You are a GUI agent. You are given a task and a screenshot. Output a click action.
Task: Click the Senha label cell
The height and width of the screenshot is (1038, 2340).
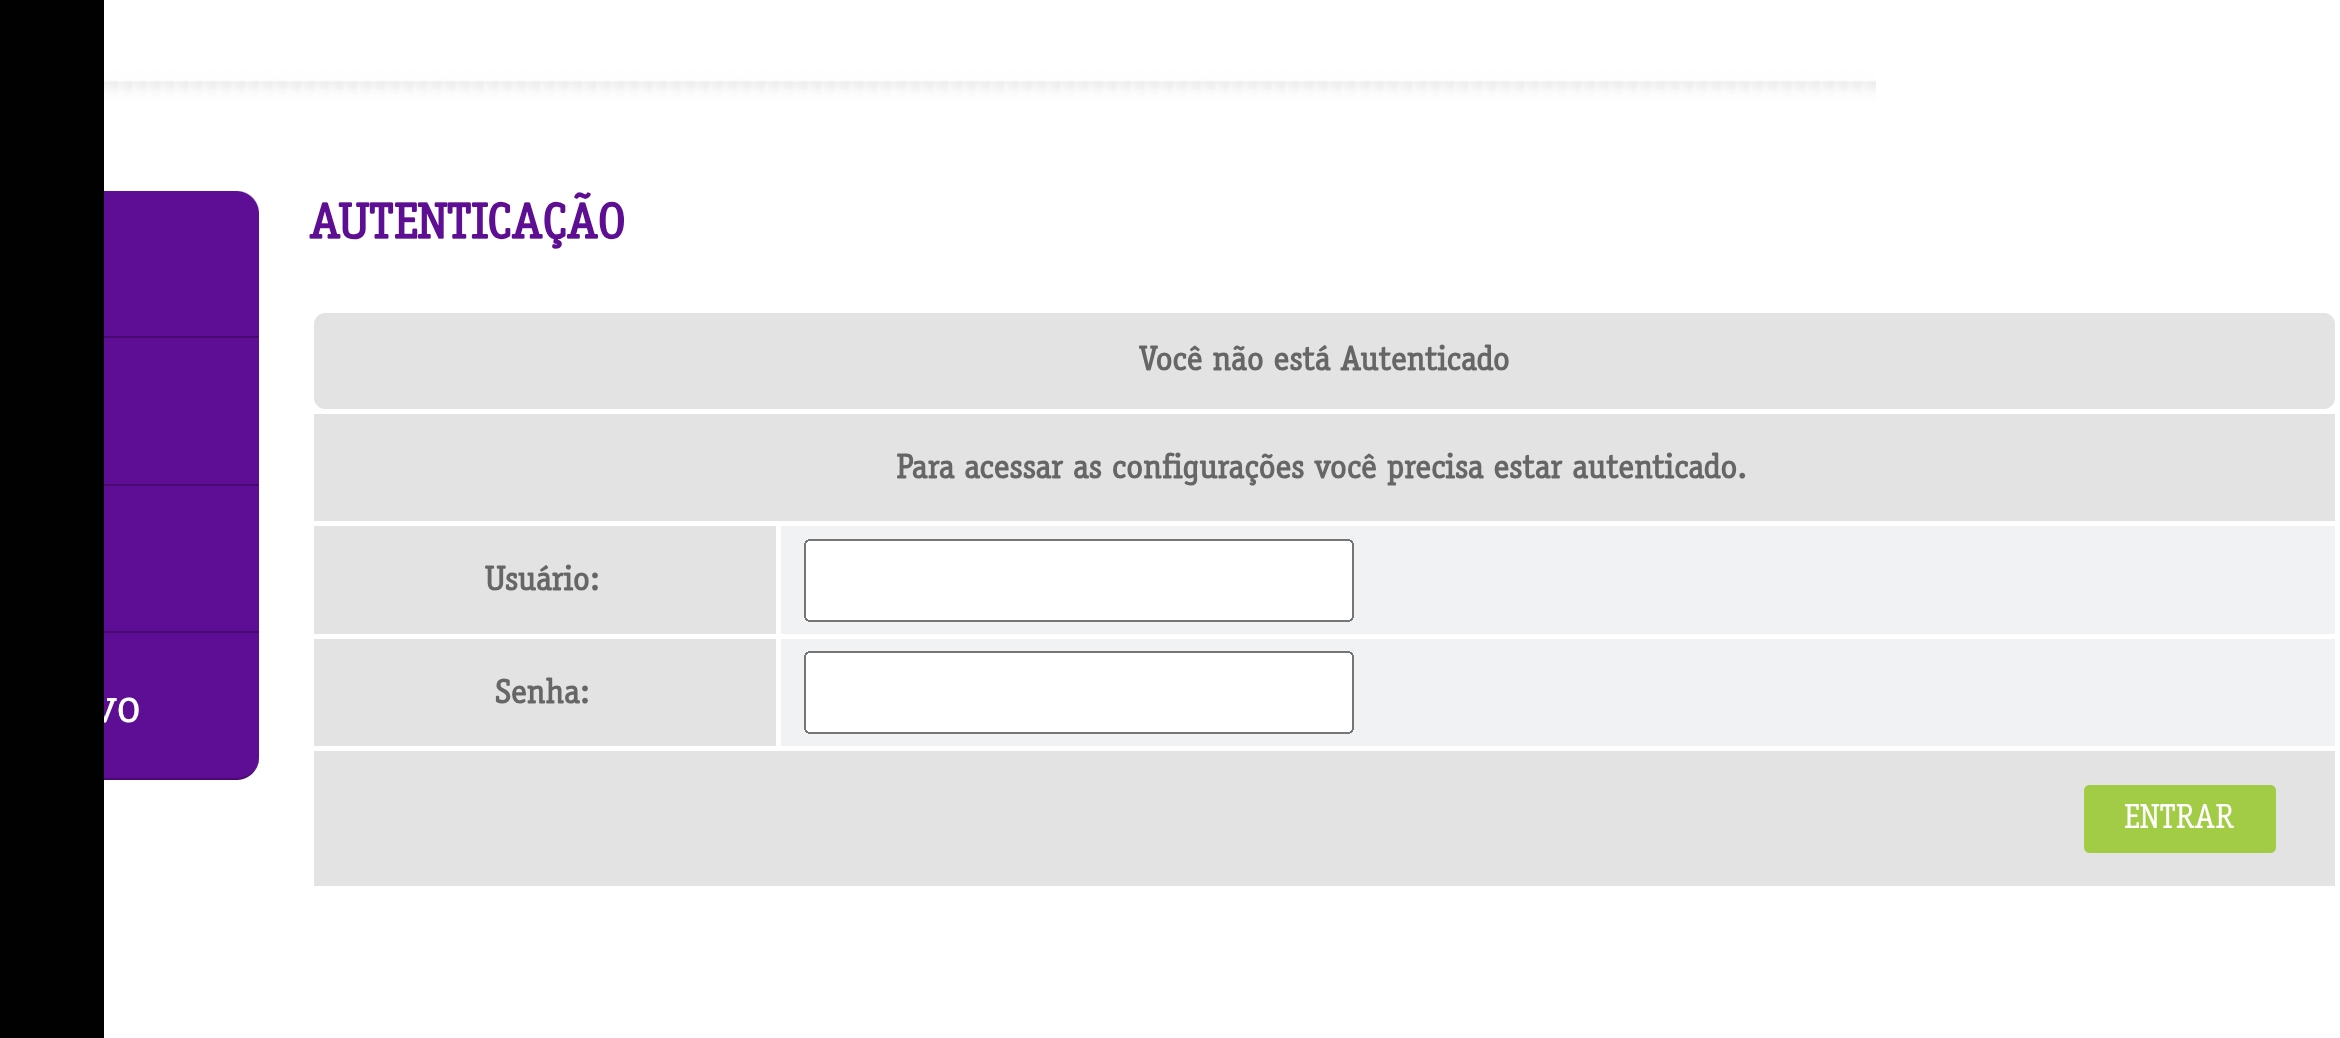(544, 692)
